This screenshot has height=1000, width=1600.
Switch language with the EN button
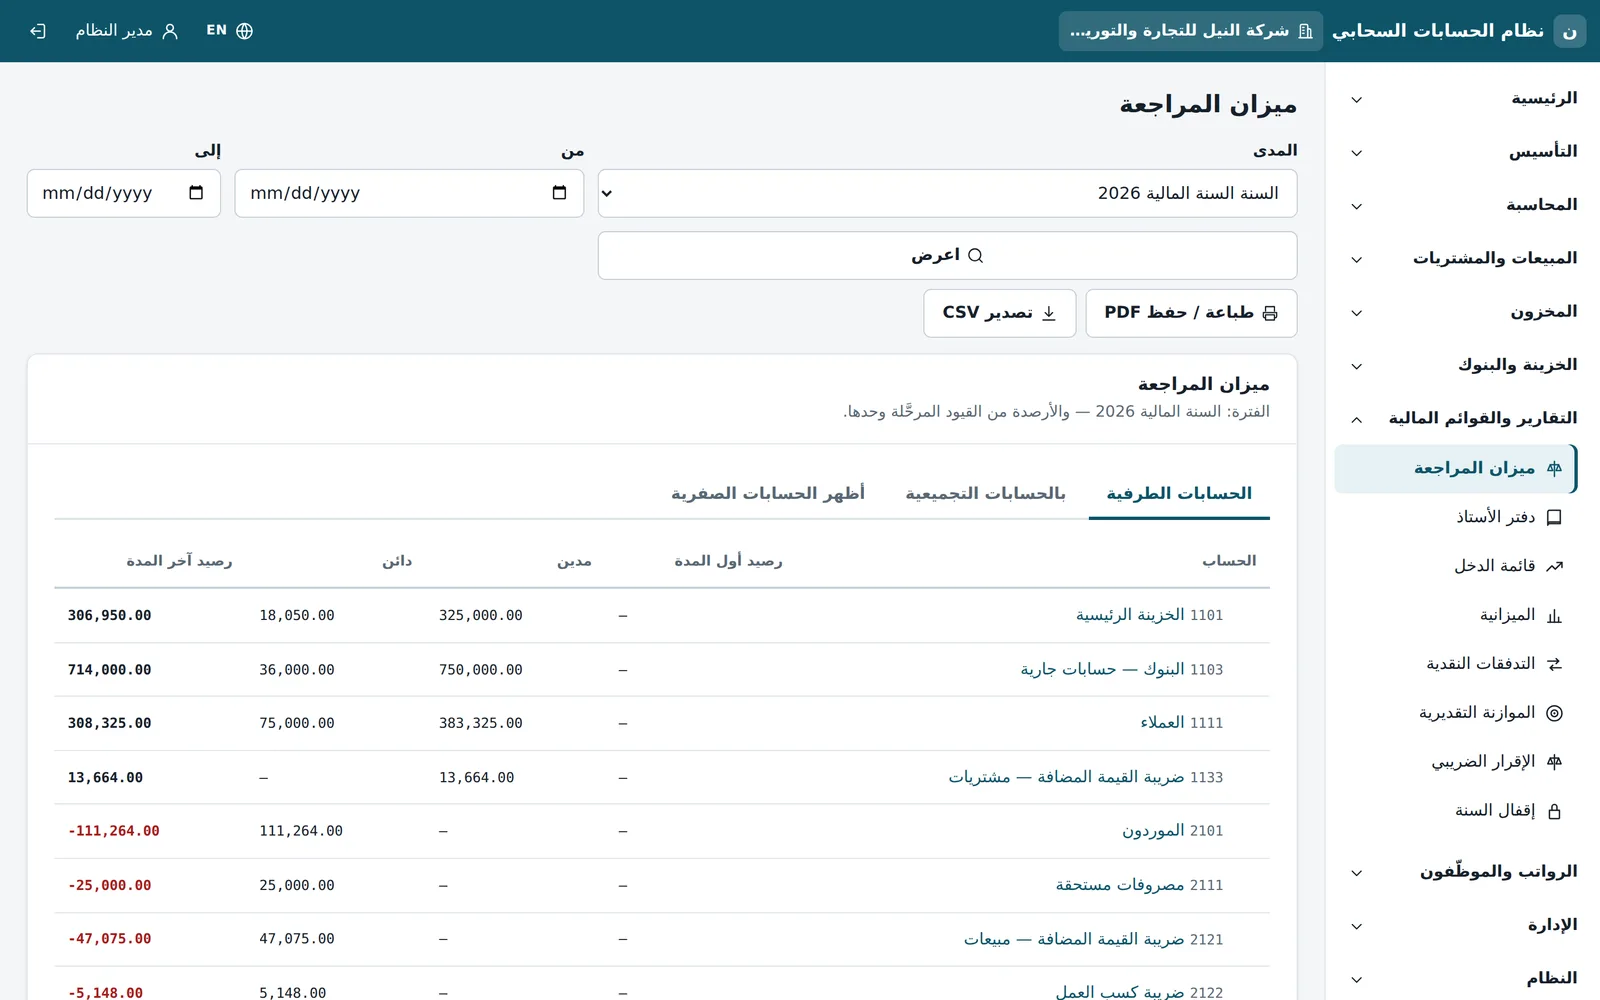[229, 31]
